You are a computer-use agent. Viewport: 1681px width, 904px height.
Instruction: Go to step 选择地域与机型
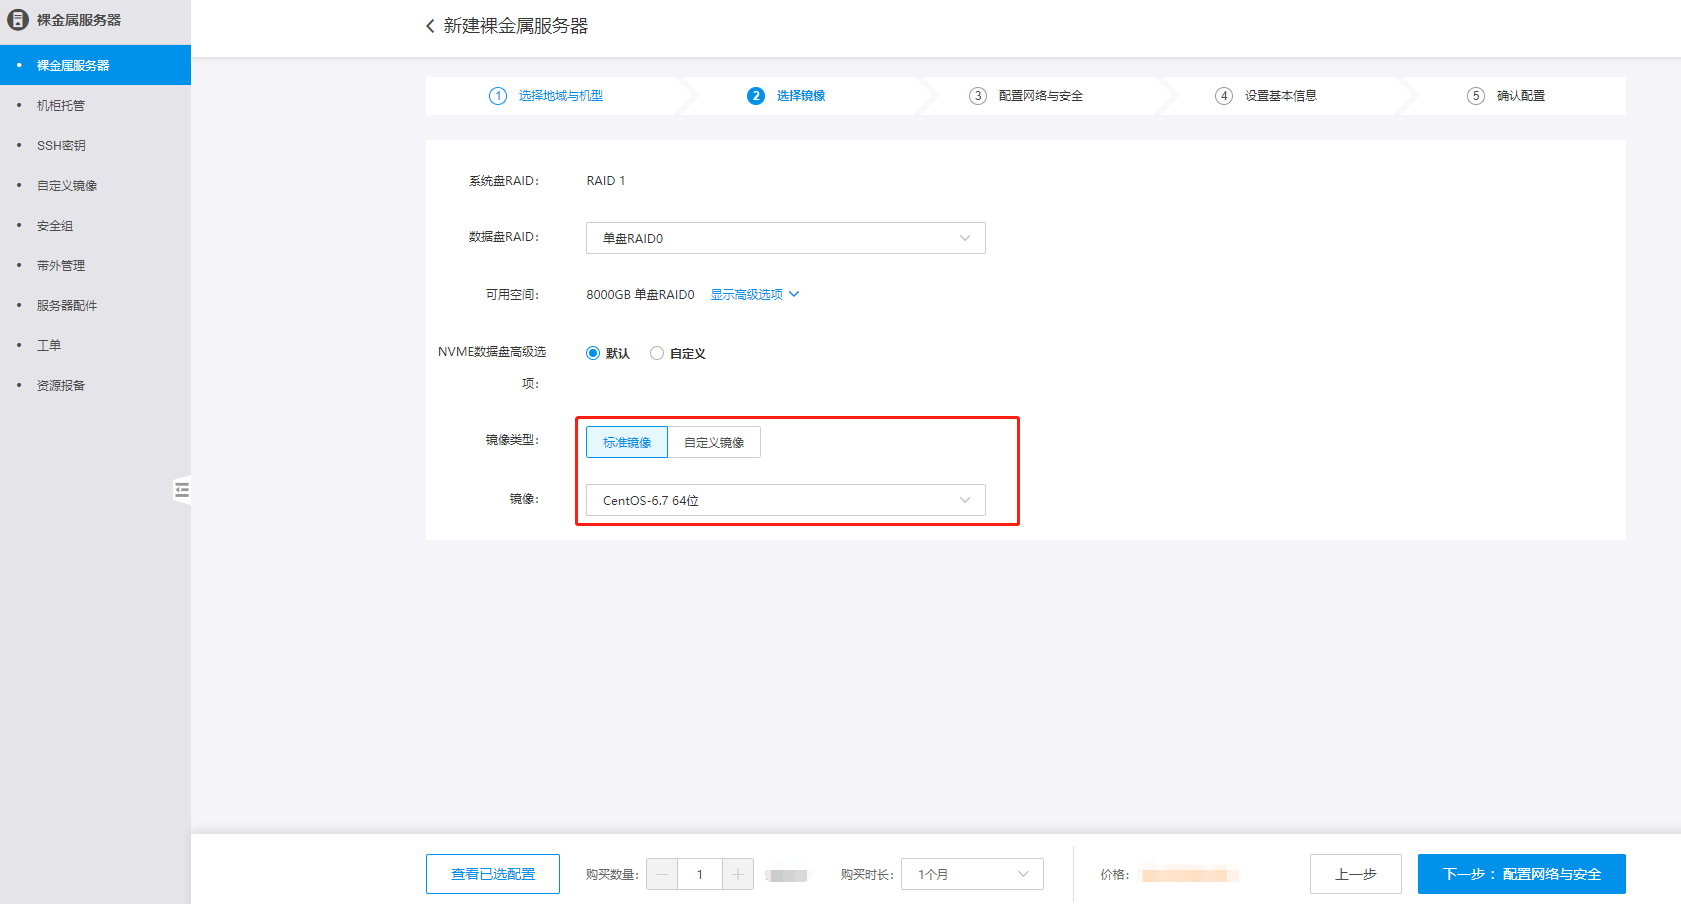(561, 96)
